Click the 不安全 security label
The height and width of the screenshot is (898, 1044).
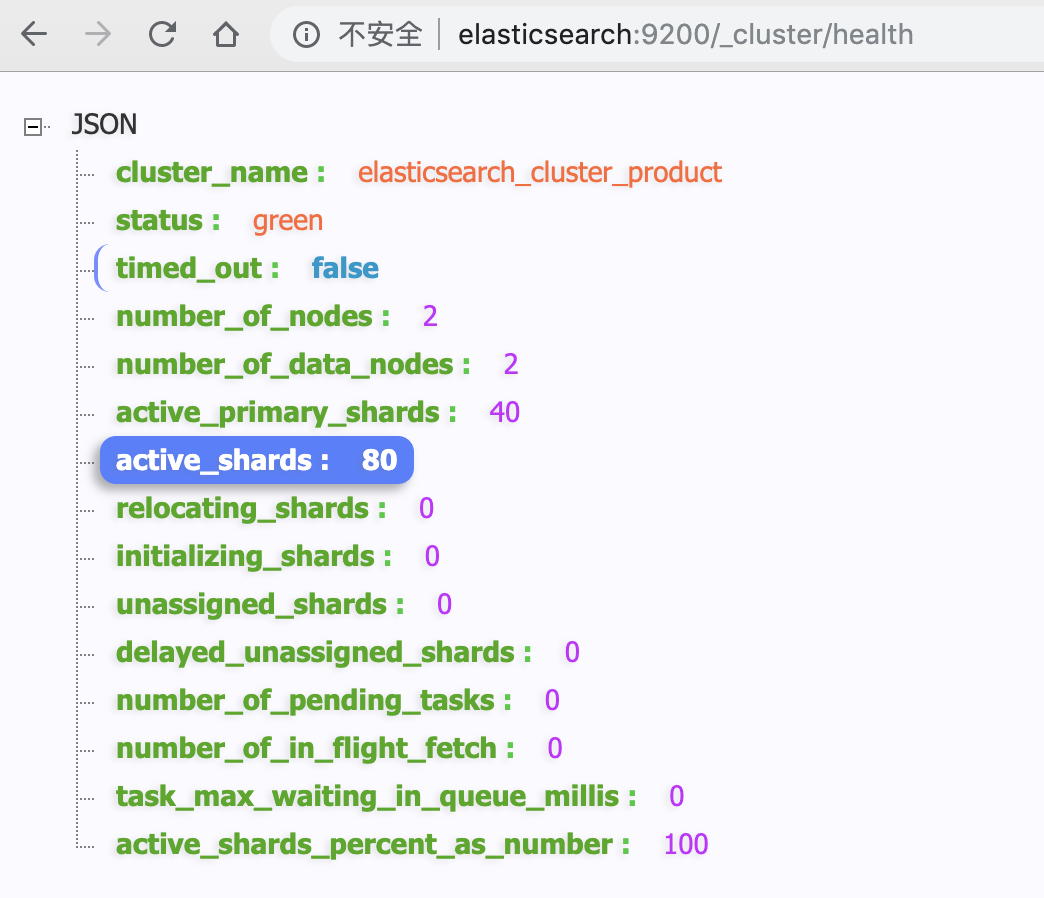pos(380,34)
